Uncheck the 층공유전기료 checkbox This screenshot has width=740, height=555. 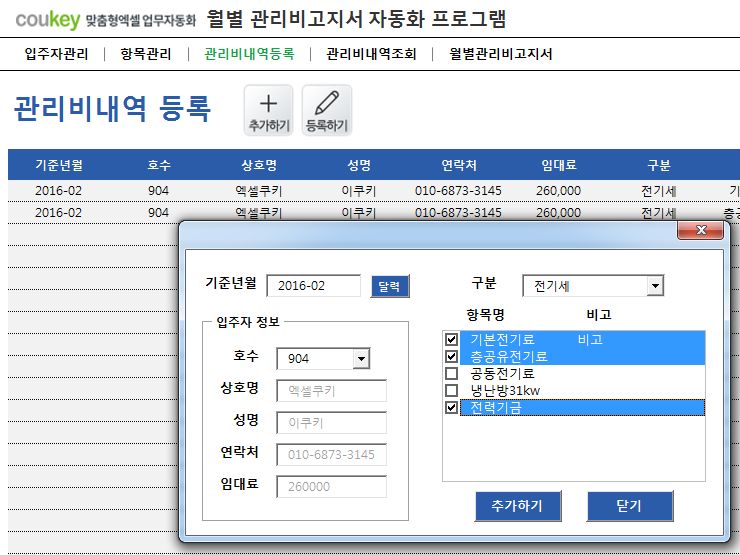pyautogui.click(x=451, y=356)
